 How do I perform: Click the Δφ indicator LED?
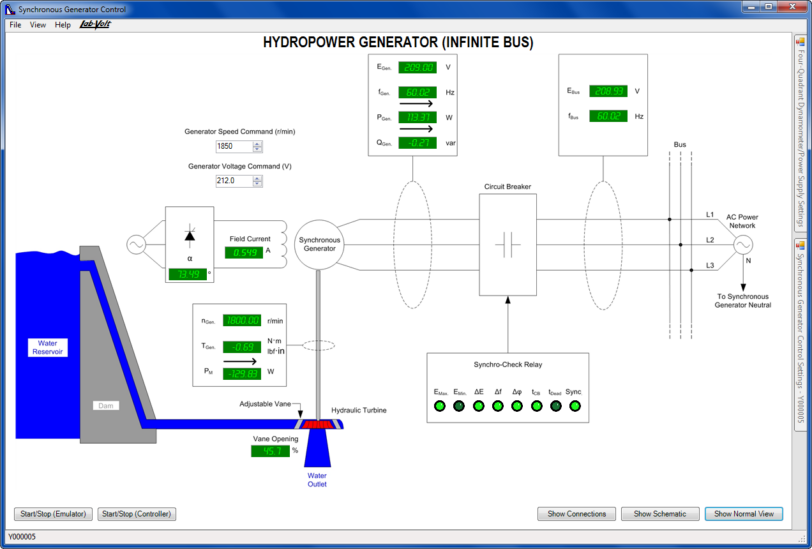(x=517, y=407)
